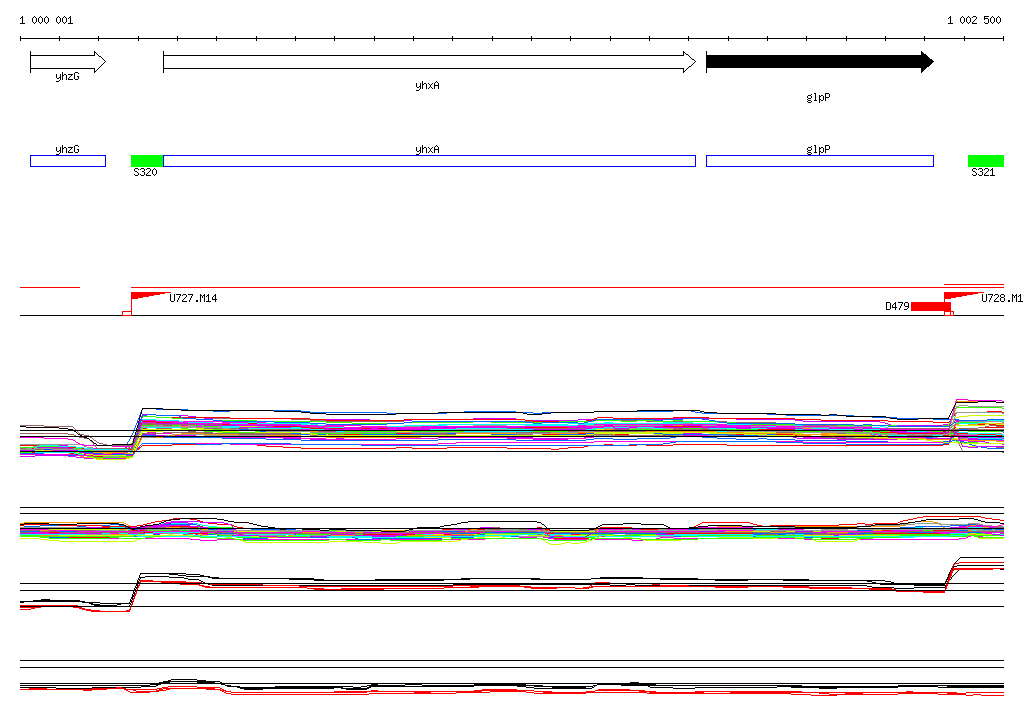This screenshot has width=1024, height=714.
Task: Click the yhzG gene arrow
Action: click(x=68, y=62)
